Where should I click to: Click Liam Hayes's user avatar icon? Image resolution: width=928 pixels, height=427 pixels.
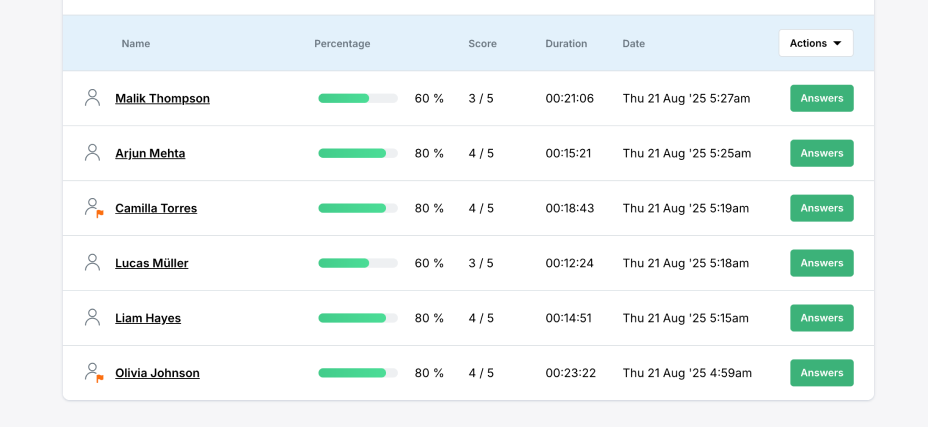(93, 318)
